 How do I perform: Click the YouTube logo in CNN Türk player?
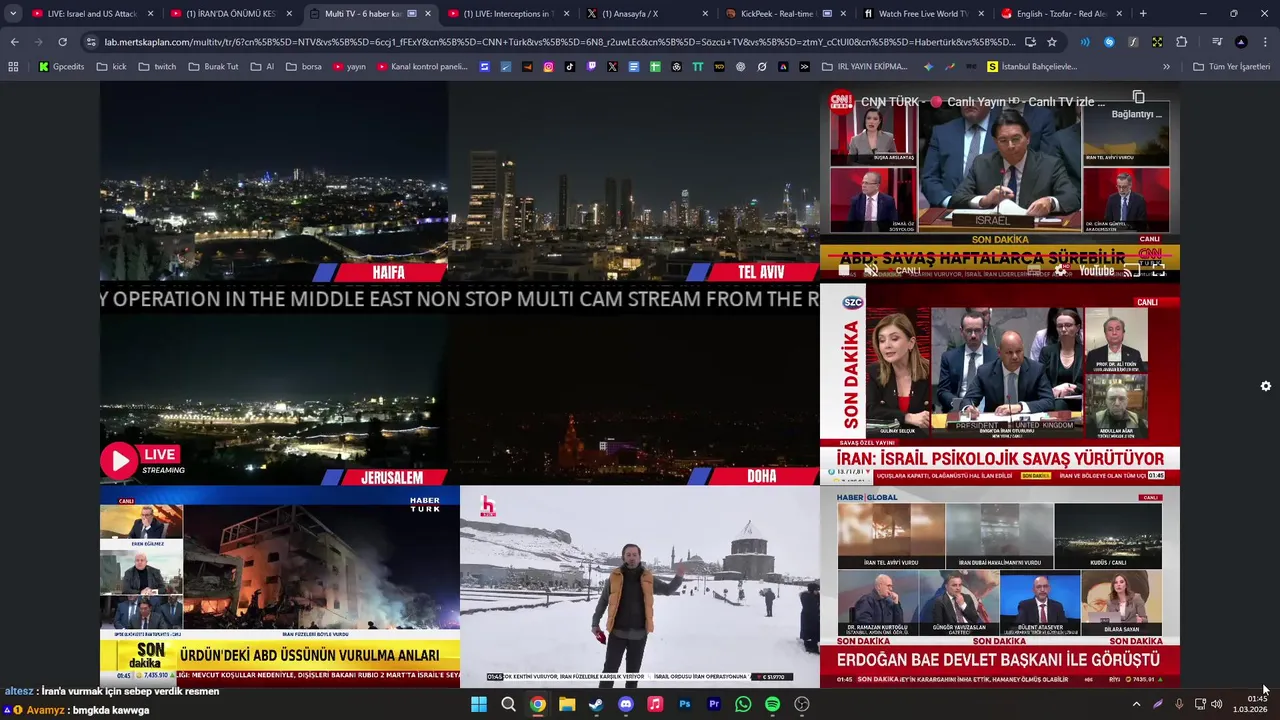point(1096,270)
